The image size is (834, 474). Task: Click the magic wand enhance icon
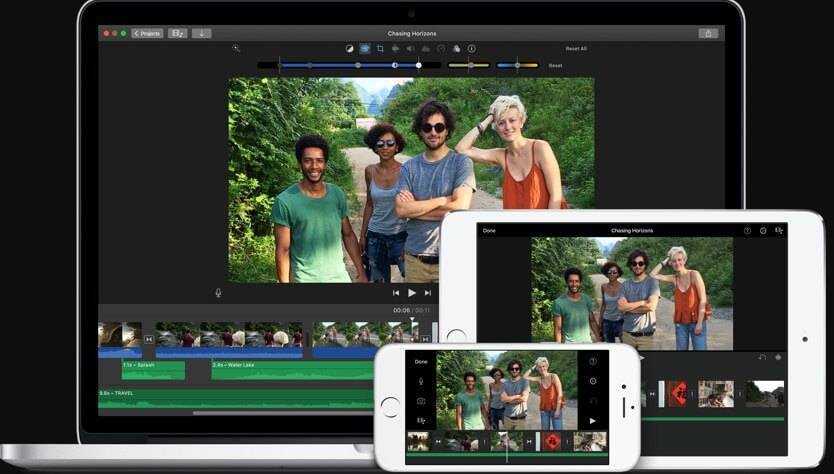236,48
